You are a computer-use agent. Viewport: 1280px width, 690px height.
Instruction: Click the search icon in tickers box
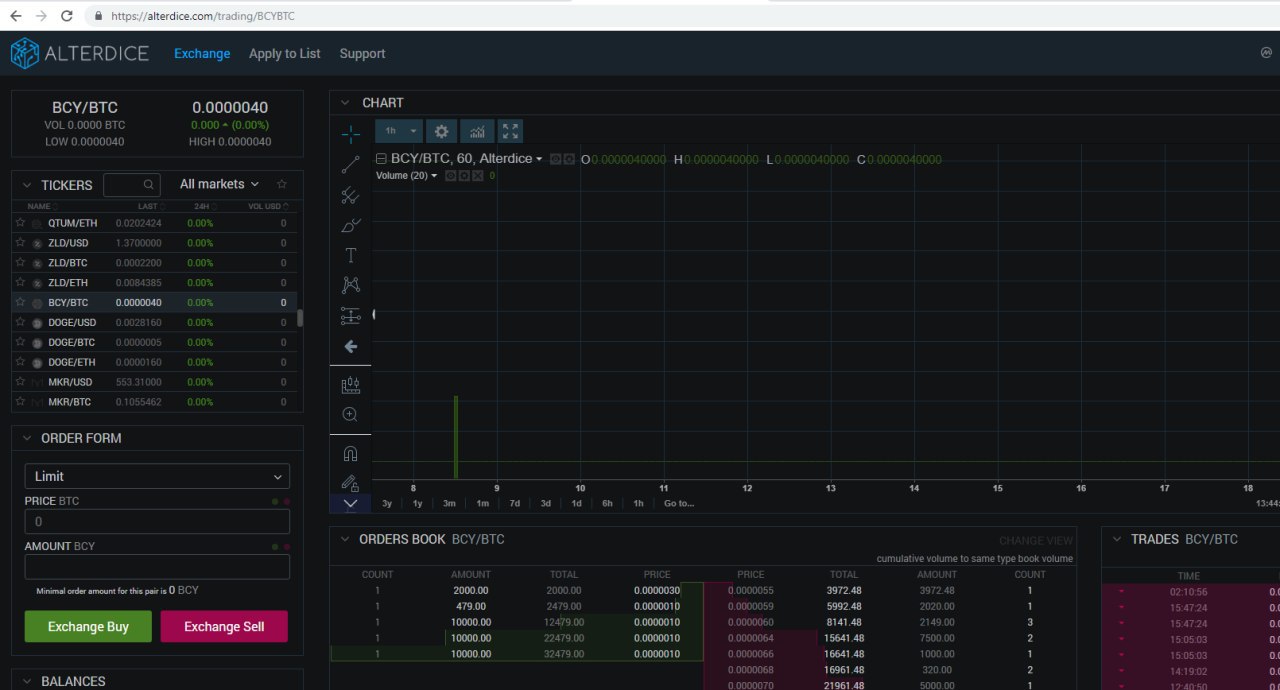click(x=149, y=184)
